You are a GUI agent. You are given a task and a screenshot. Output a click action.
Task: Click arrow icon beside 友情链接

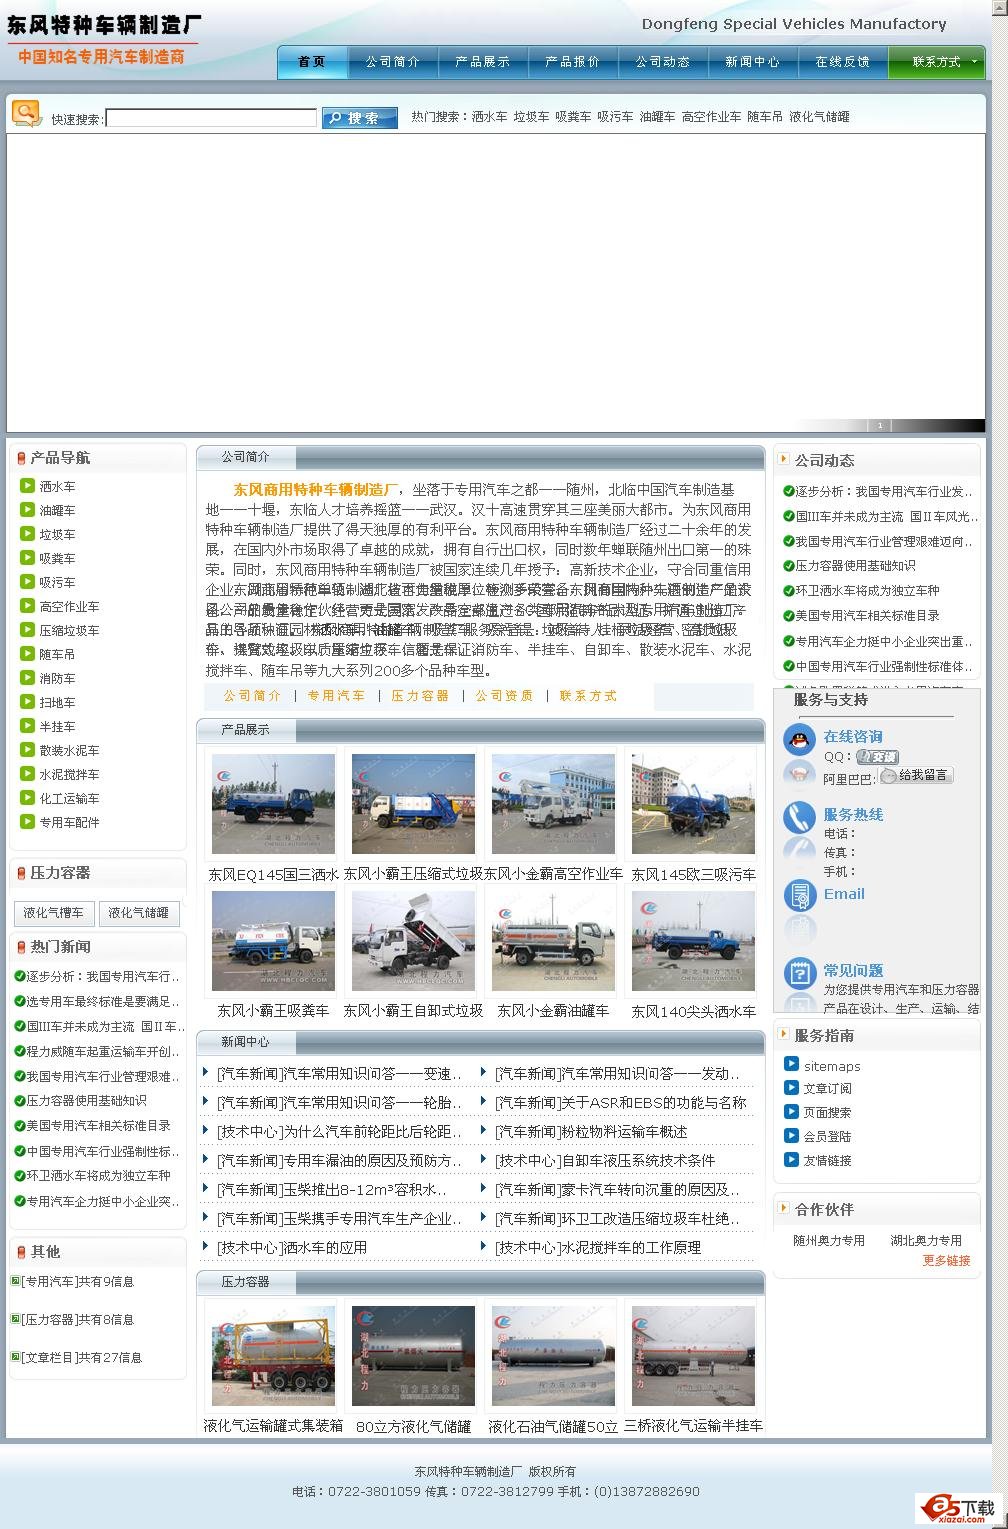click(791, 1160)
